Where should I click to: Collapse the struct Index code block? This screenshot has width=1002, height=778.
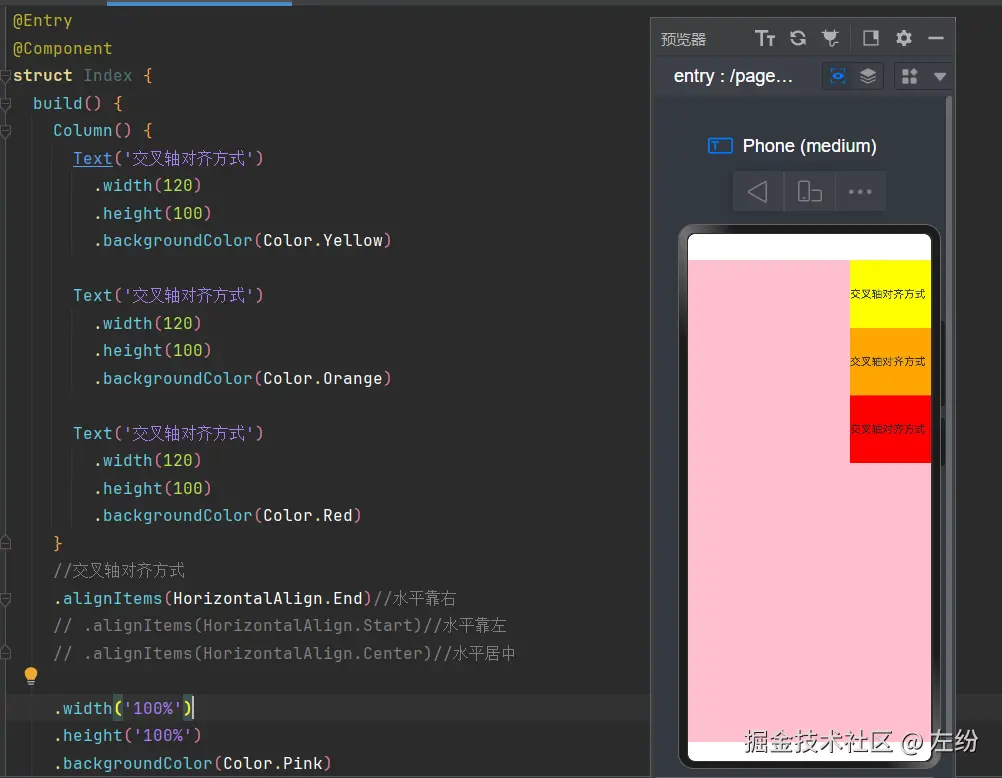[x=6, y=76]
